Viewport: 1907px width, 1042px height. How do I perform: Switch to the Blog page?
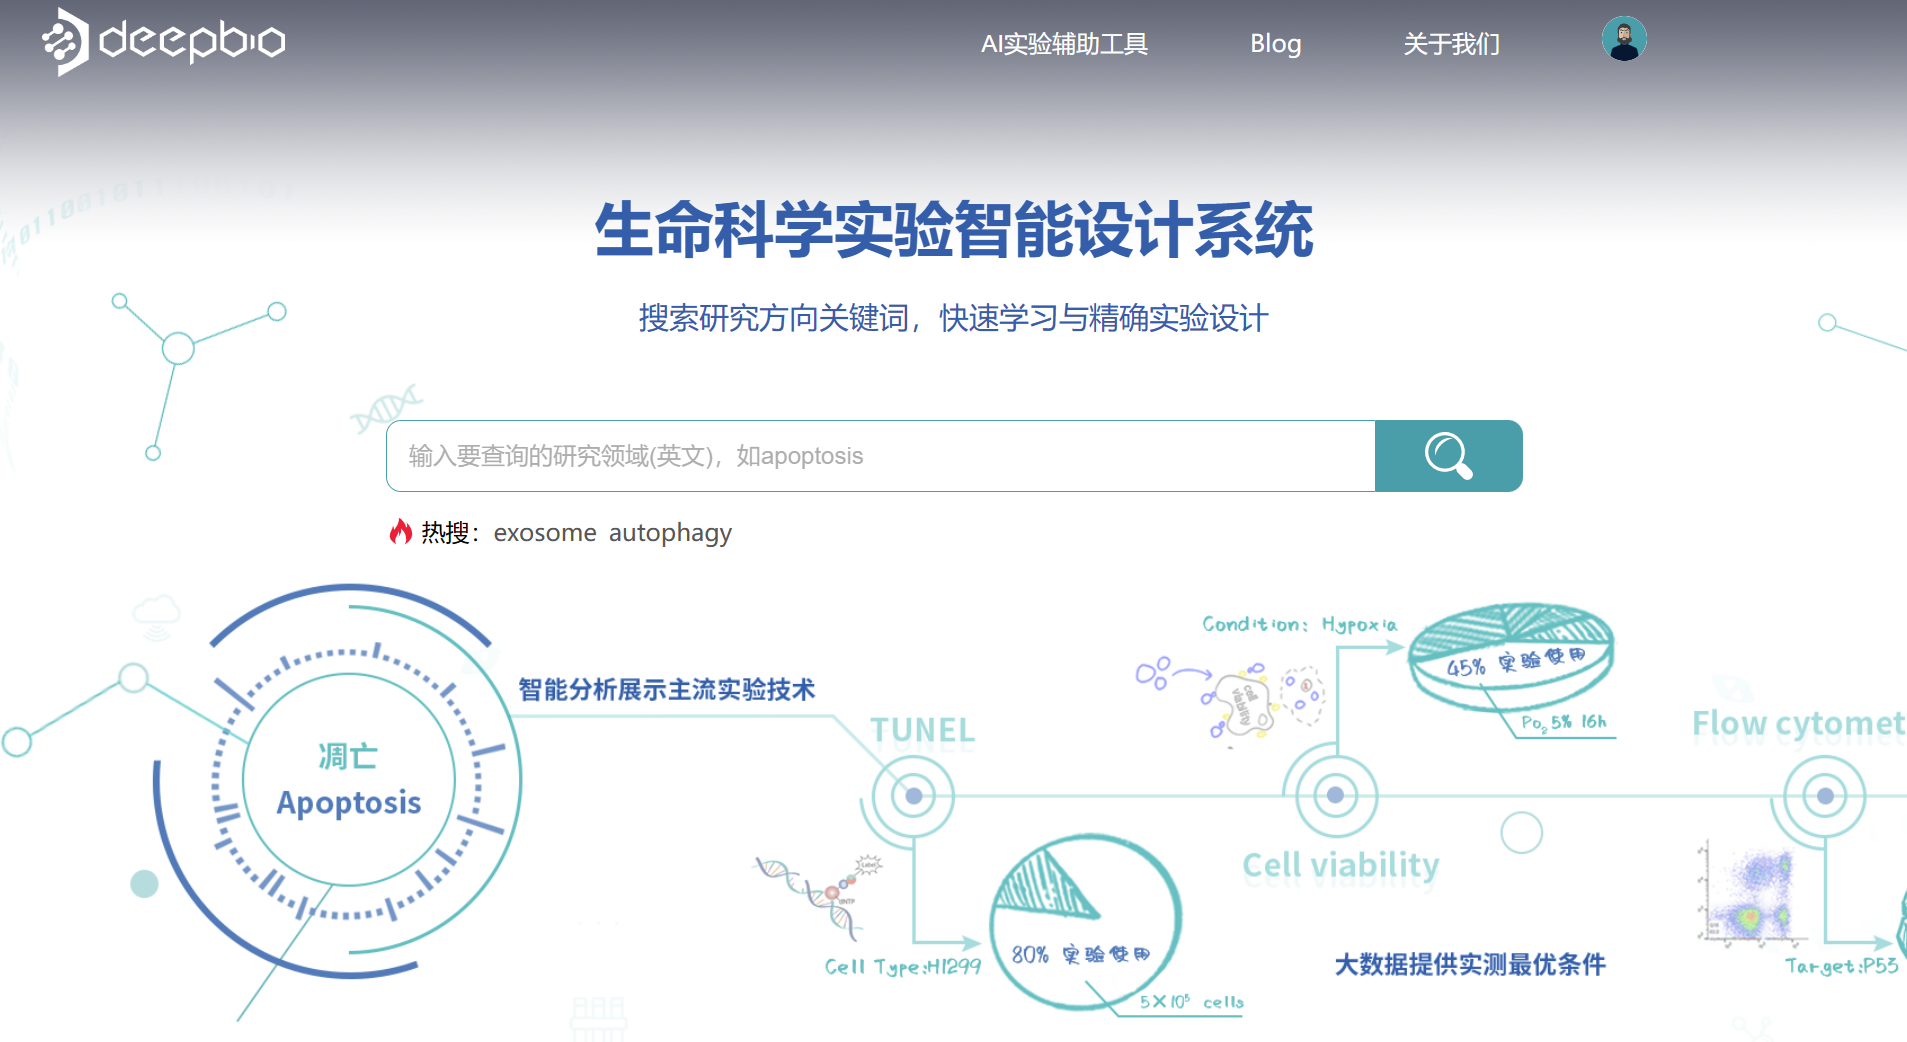1275,43
